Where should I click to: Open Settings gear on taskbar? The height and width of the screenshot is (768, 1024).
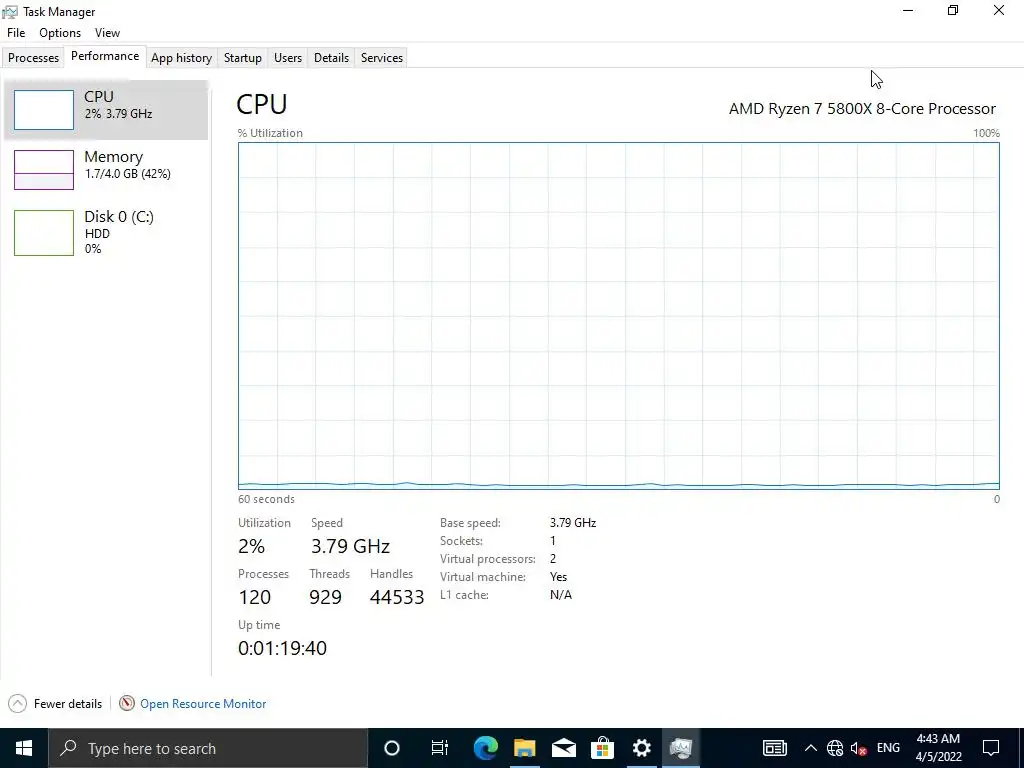point(641,748)
